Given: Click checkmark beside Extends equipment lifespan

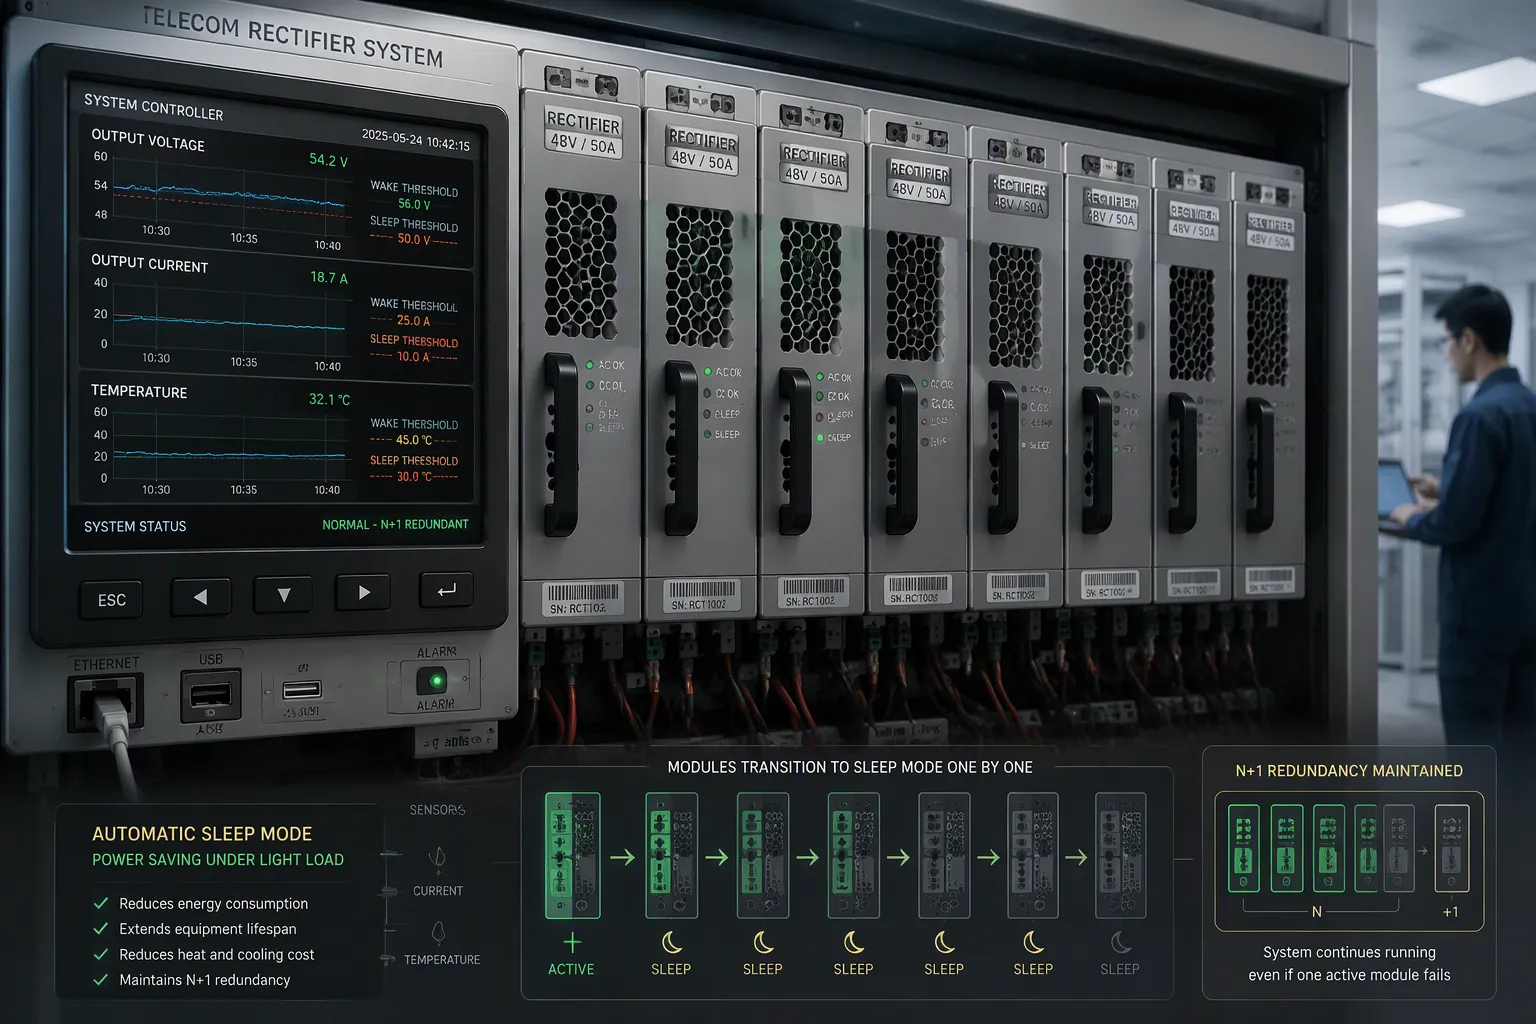Looking at the screenshot, I should [101, 929].
